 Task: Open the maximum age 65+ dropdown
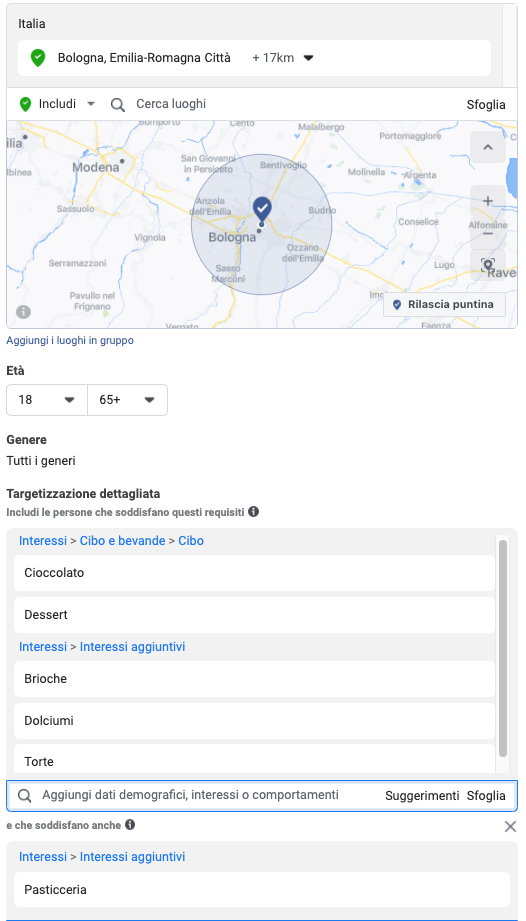pyautogui.click(x=127, y=400)
